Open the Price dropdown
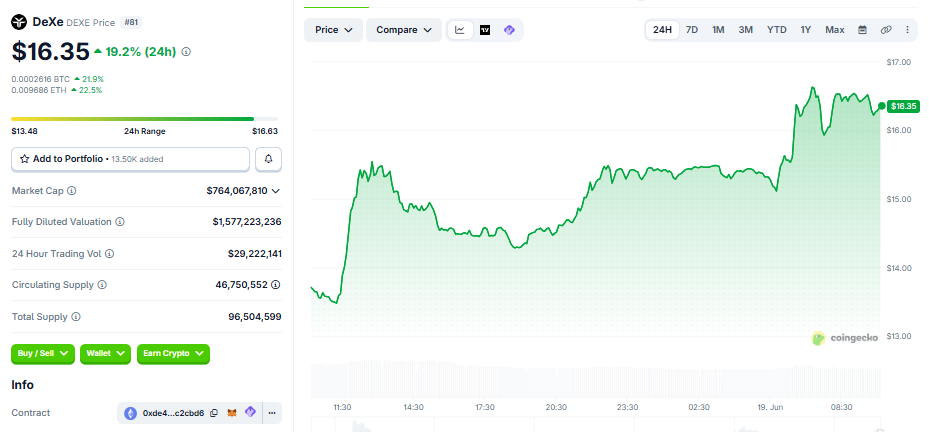The image size is (929, 432). point(334,30)
